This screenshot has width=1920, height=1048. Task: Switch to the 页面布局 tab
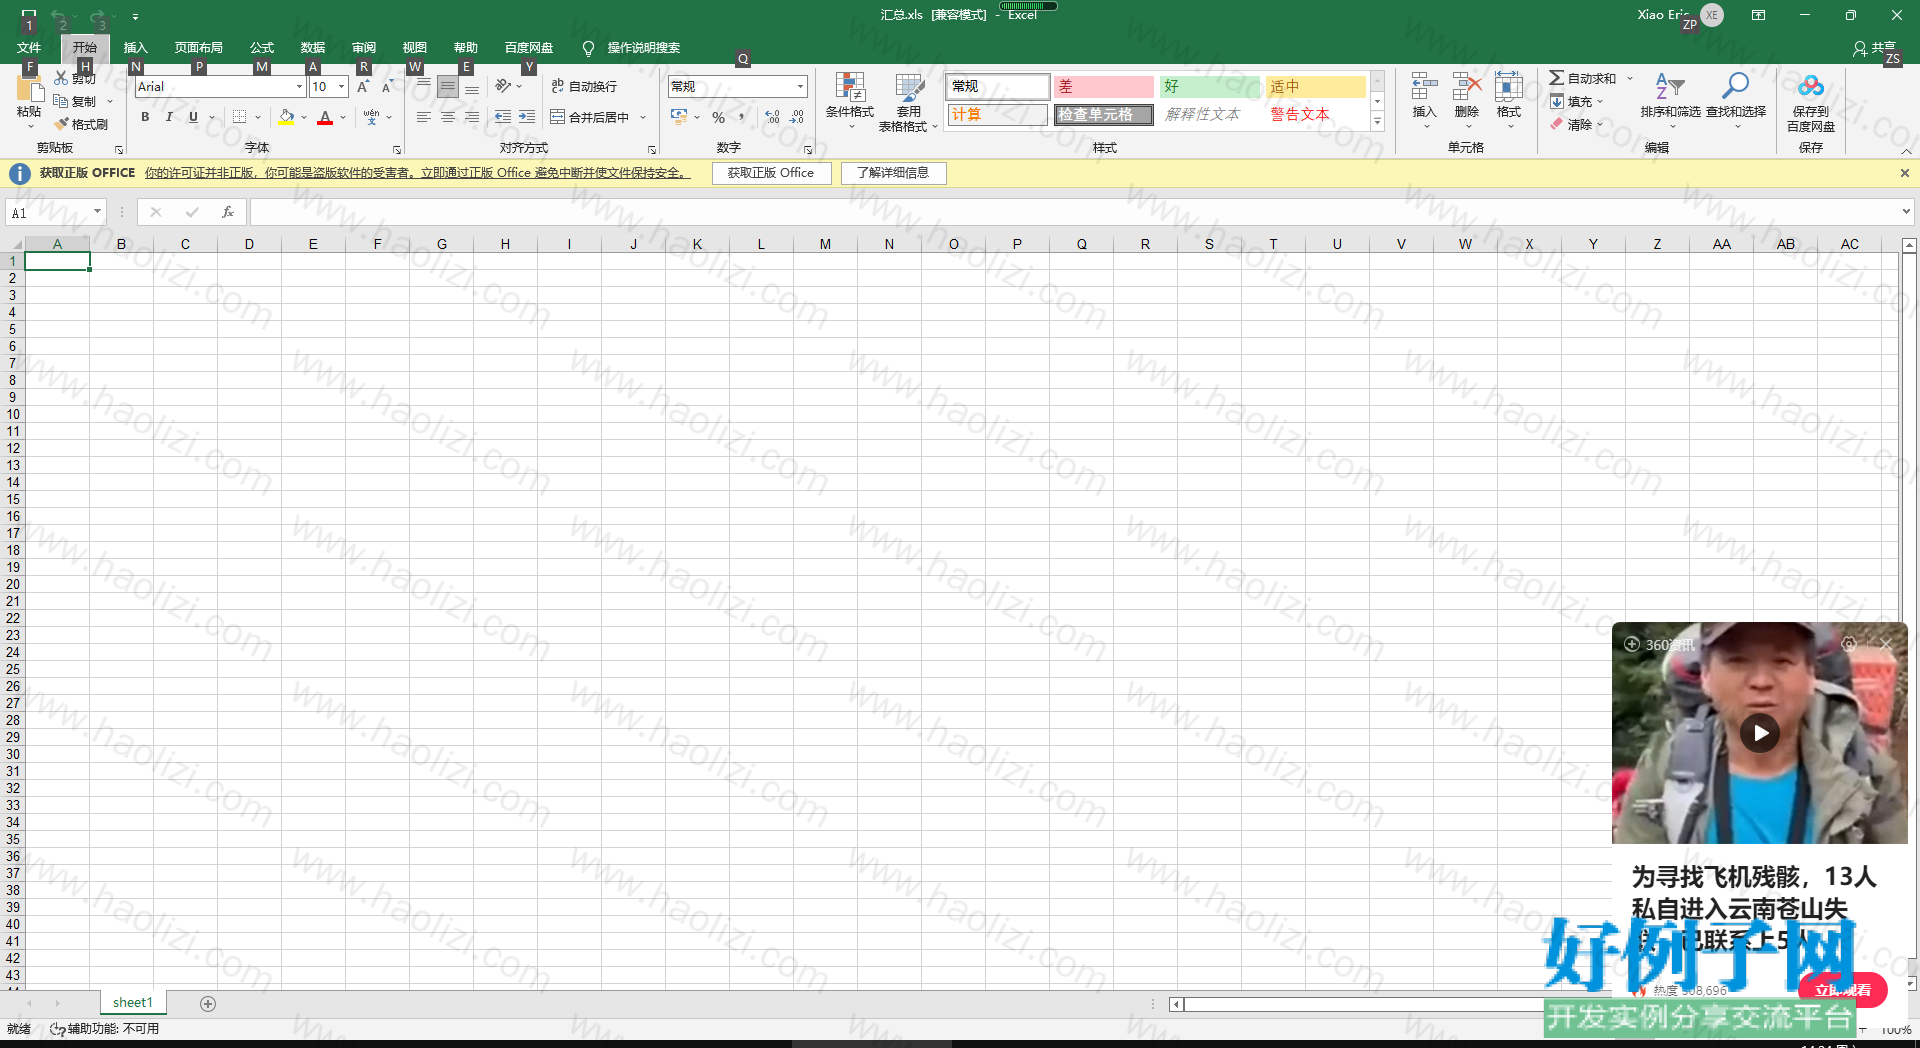198,47
